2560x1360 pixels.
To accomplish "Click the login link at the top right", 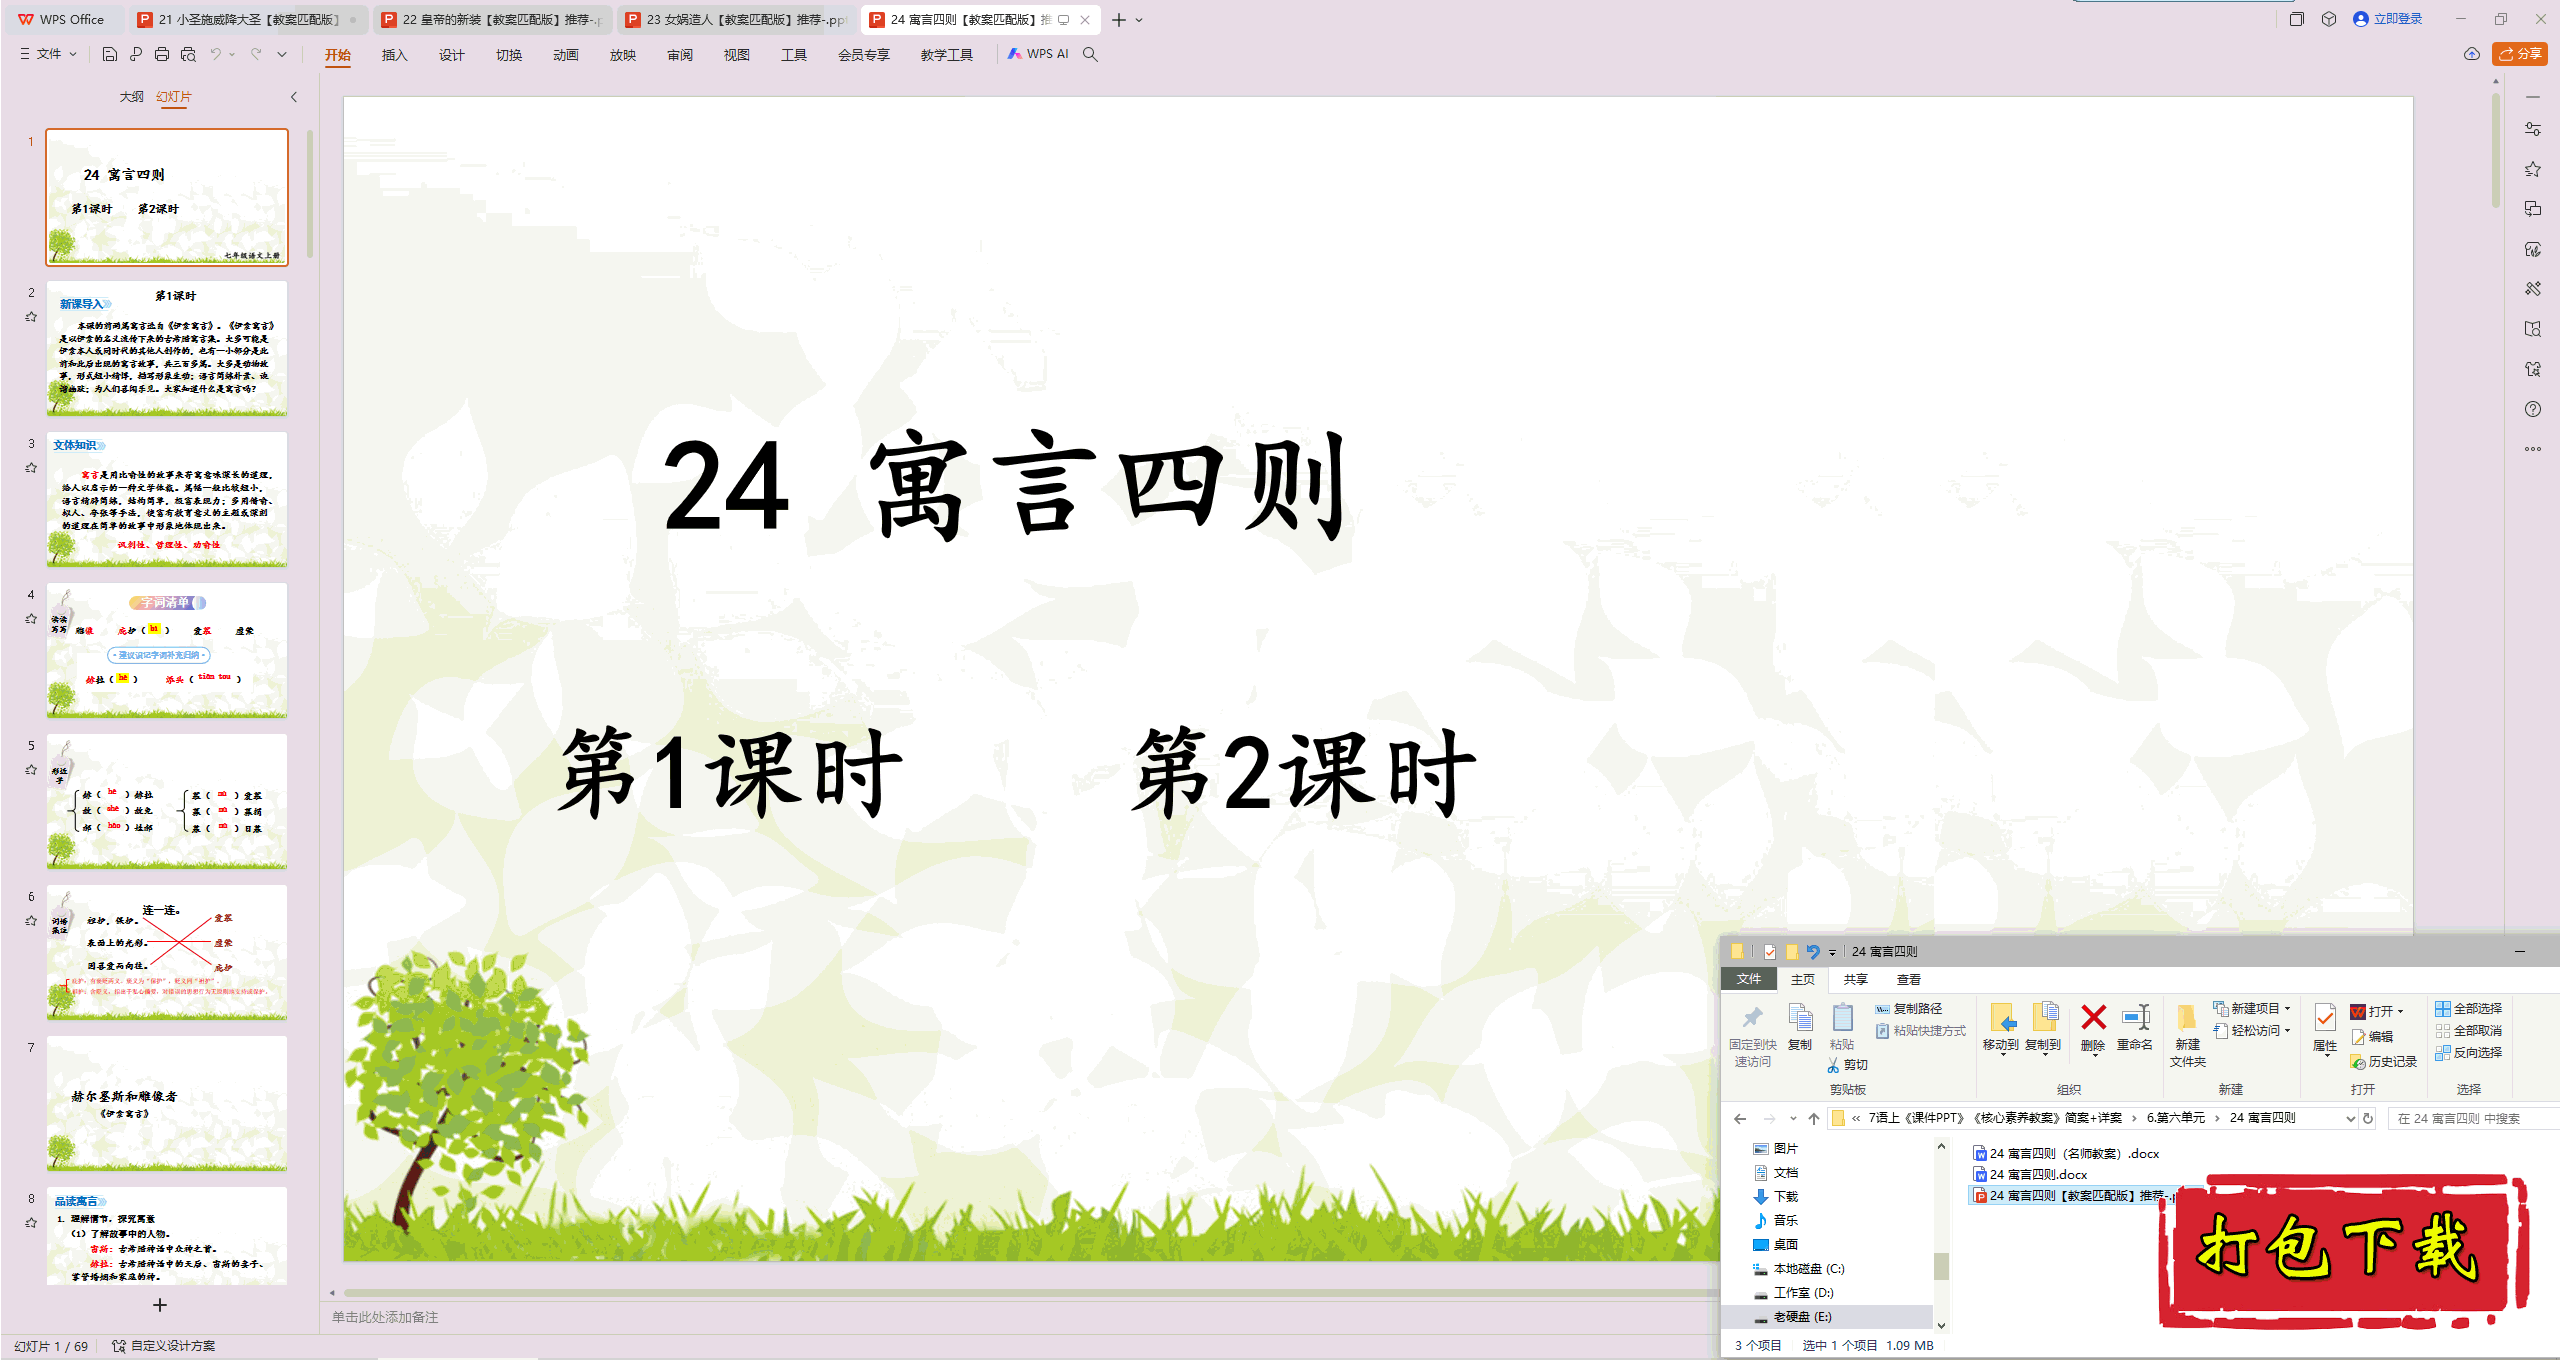I will [x=2388, y=19].
